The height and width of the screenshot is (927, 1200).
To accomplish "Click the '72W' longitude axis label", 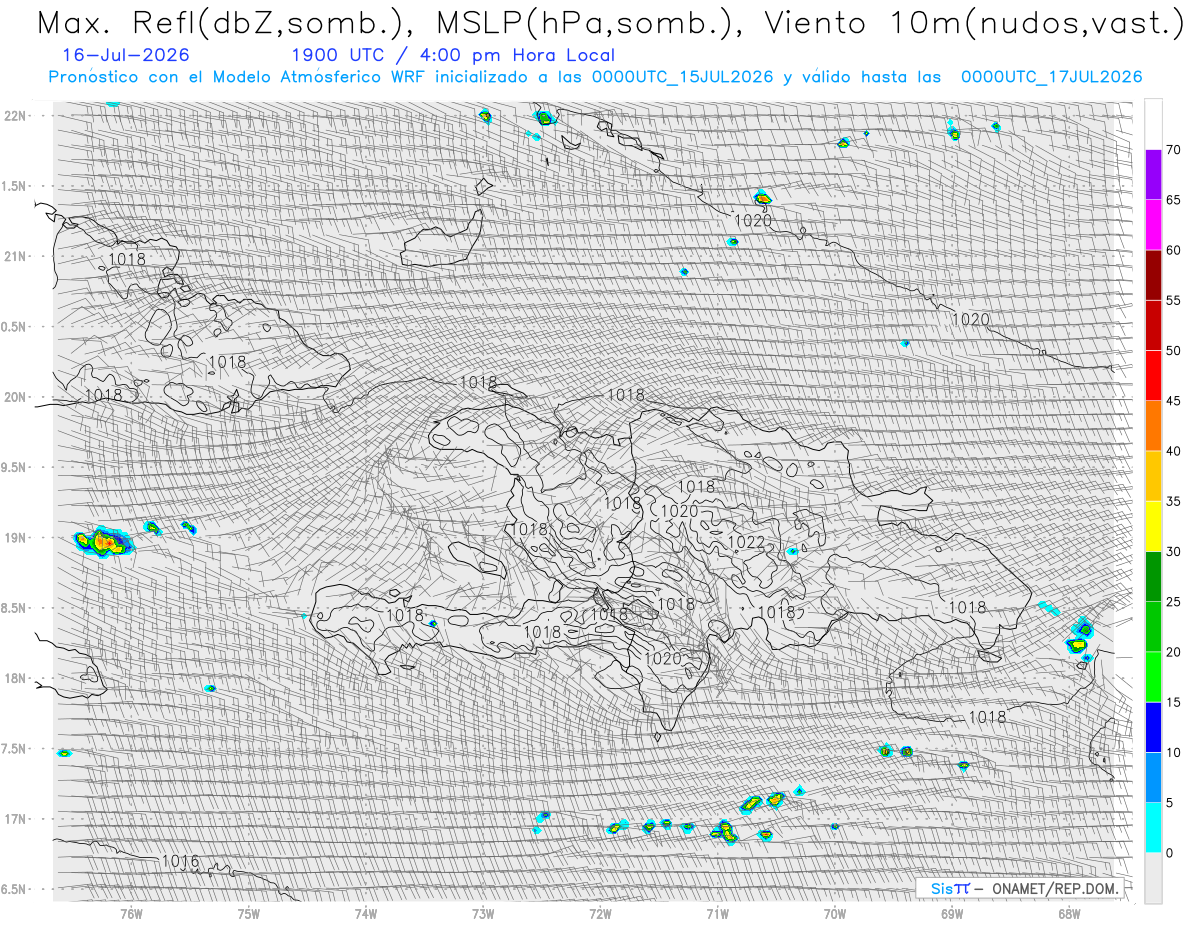I will (600, 912).
